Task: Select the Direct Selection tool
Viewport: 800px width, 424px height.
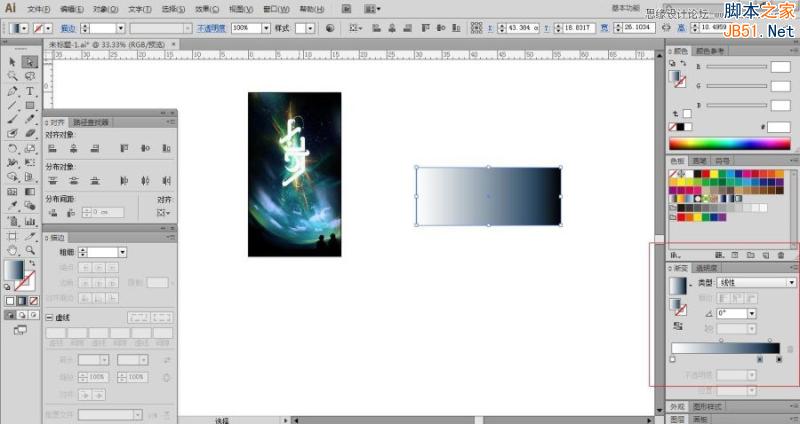Action: [30, 62]
